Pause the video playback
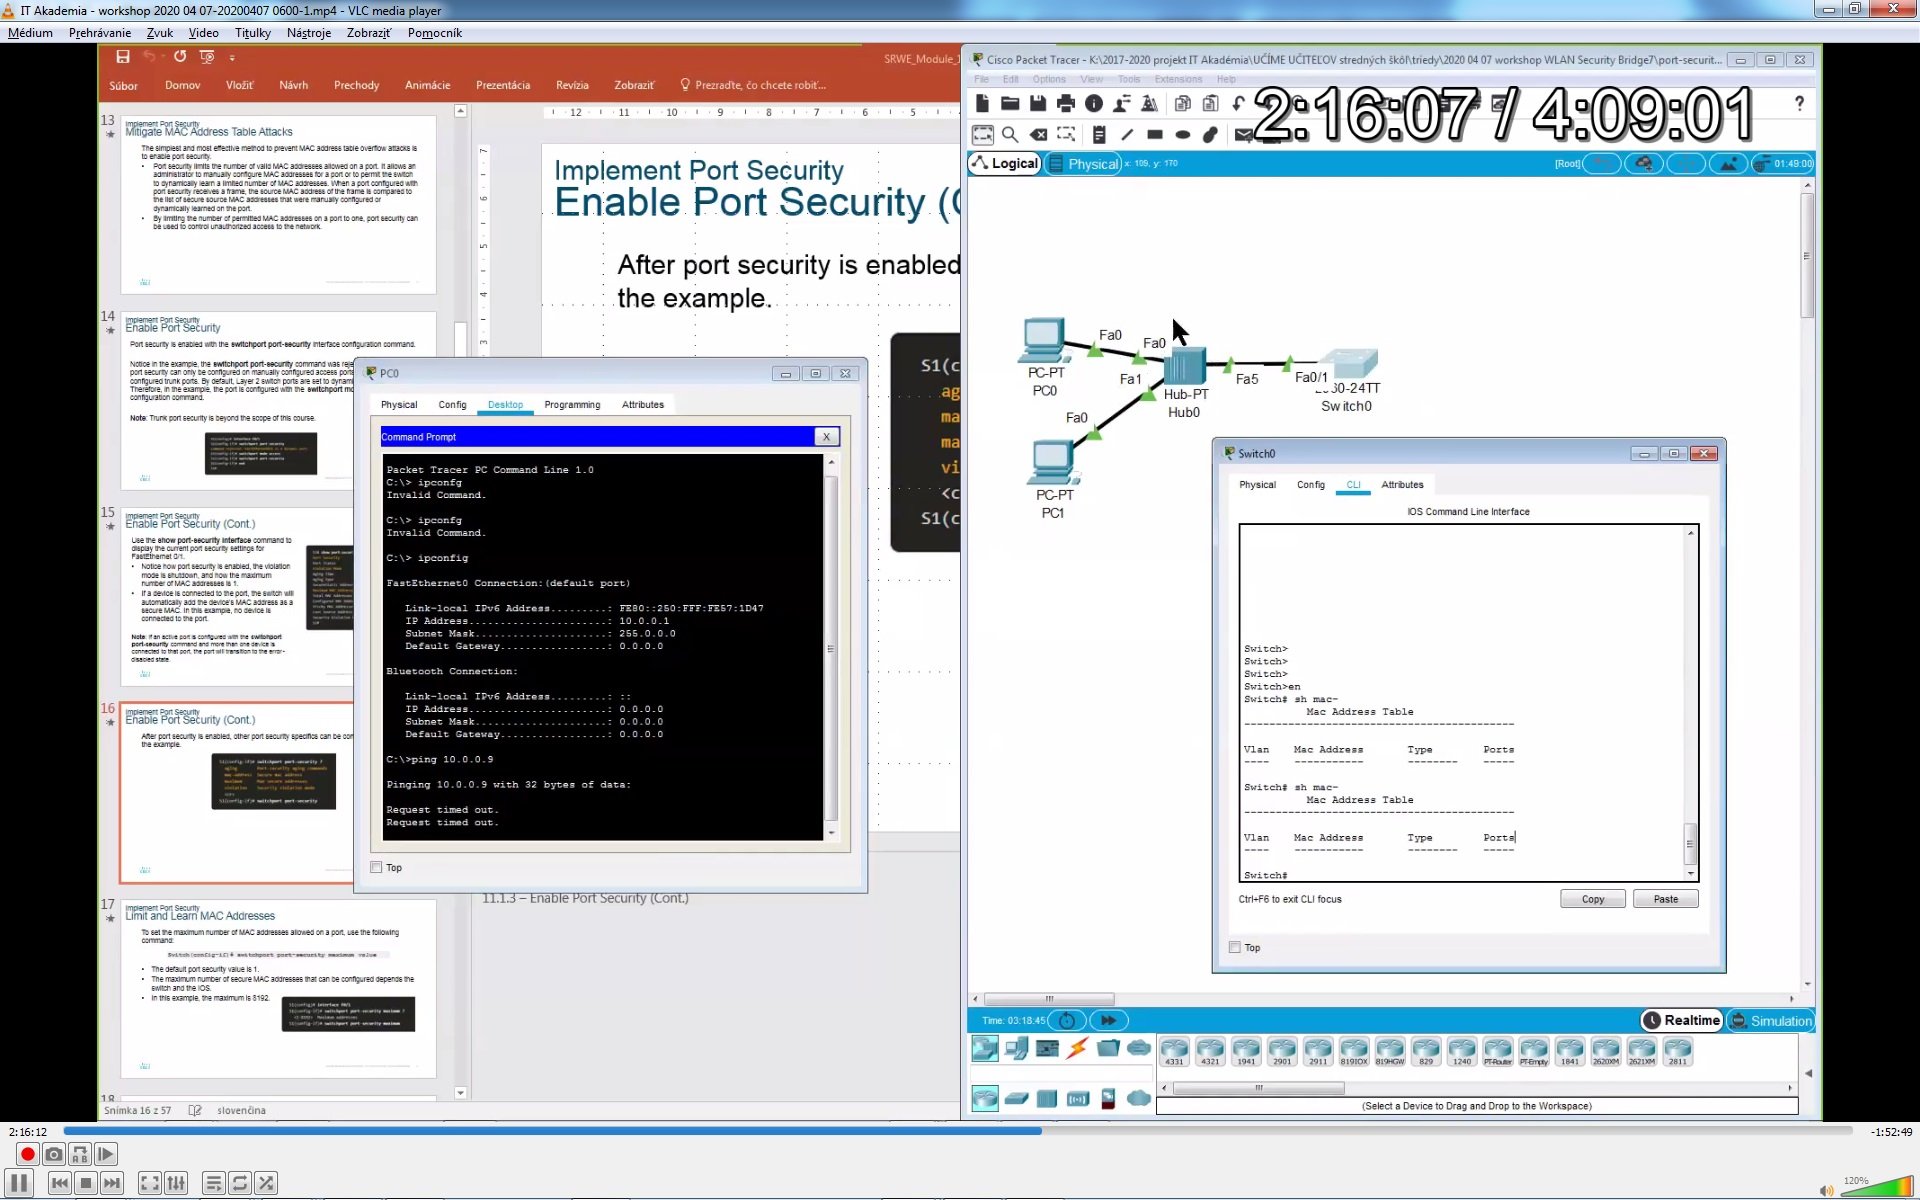 pos(19,1183)
